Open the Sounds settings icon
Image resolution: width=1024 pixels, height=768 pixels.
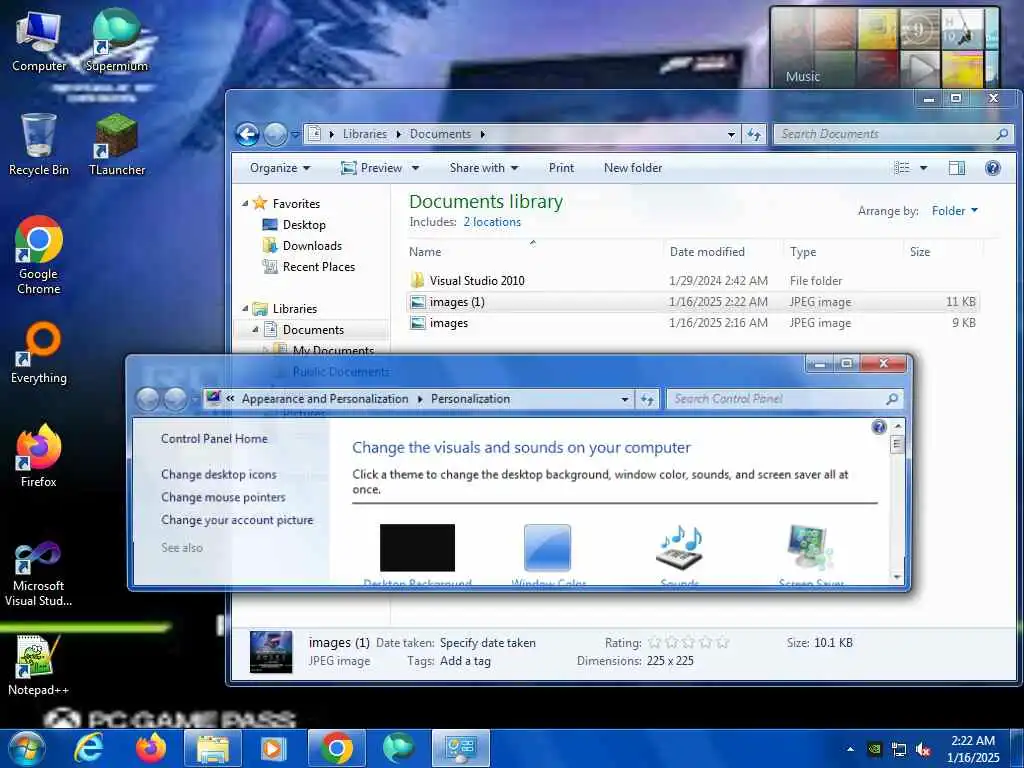[680, 547]
